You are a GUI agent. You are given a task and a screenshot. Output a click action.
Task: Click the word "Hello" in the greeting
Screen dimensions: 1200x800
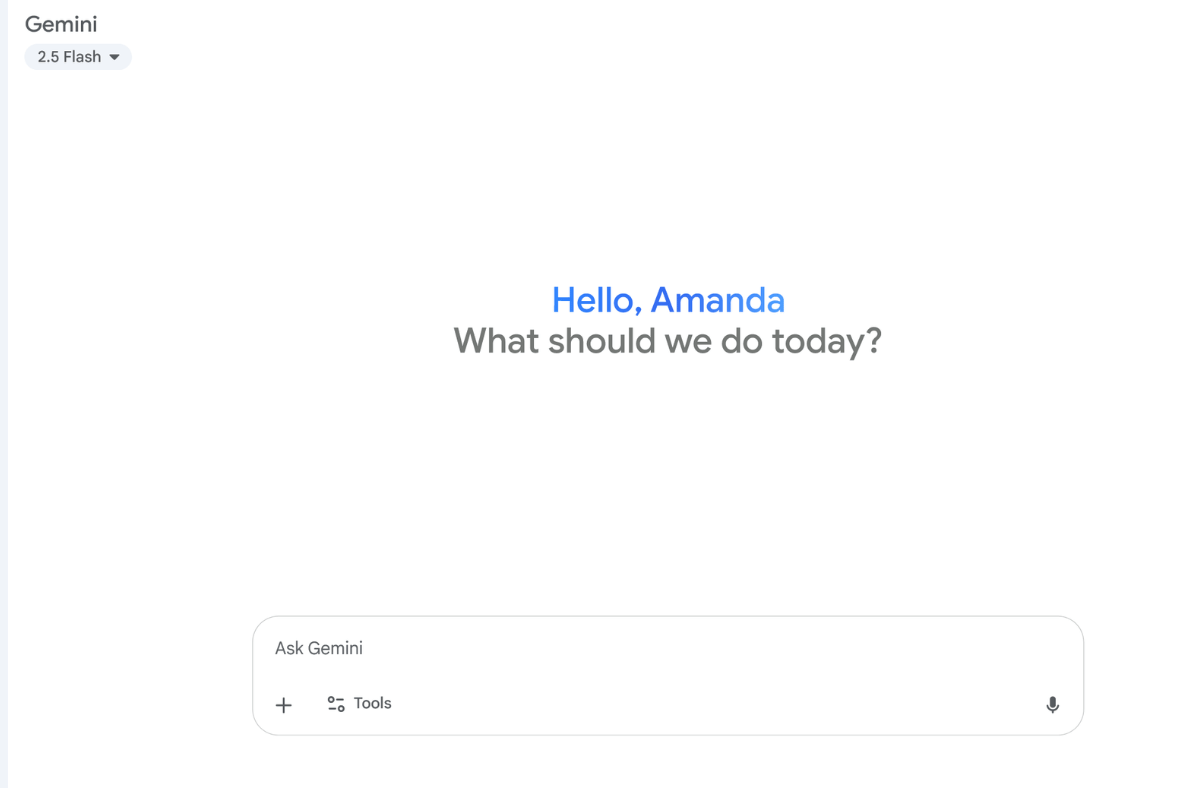click(x=597, y=300)
